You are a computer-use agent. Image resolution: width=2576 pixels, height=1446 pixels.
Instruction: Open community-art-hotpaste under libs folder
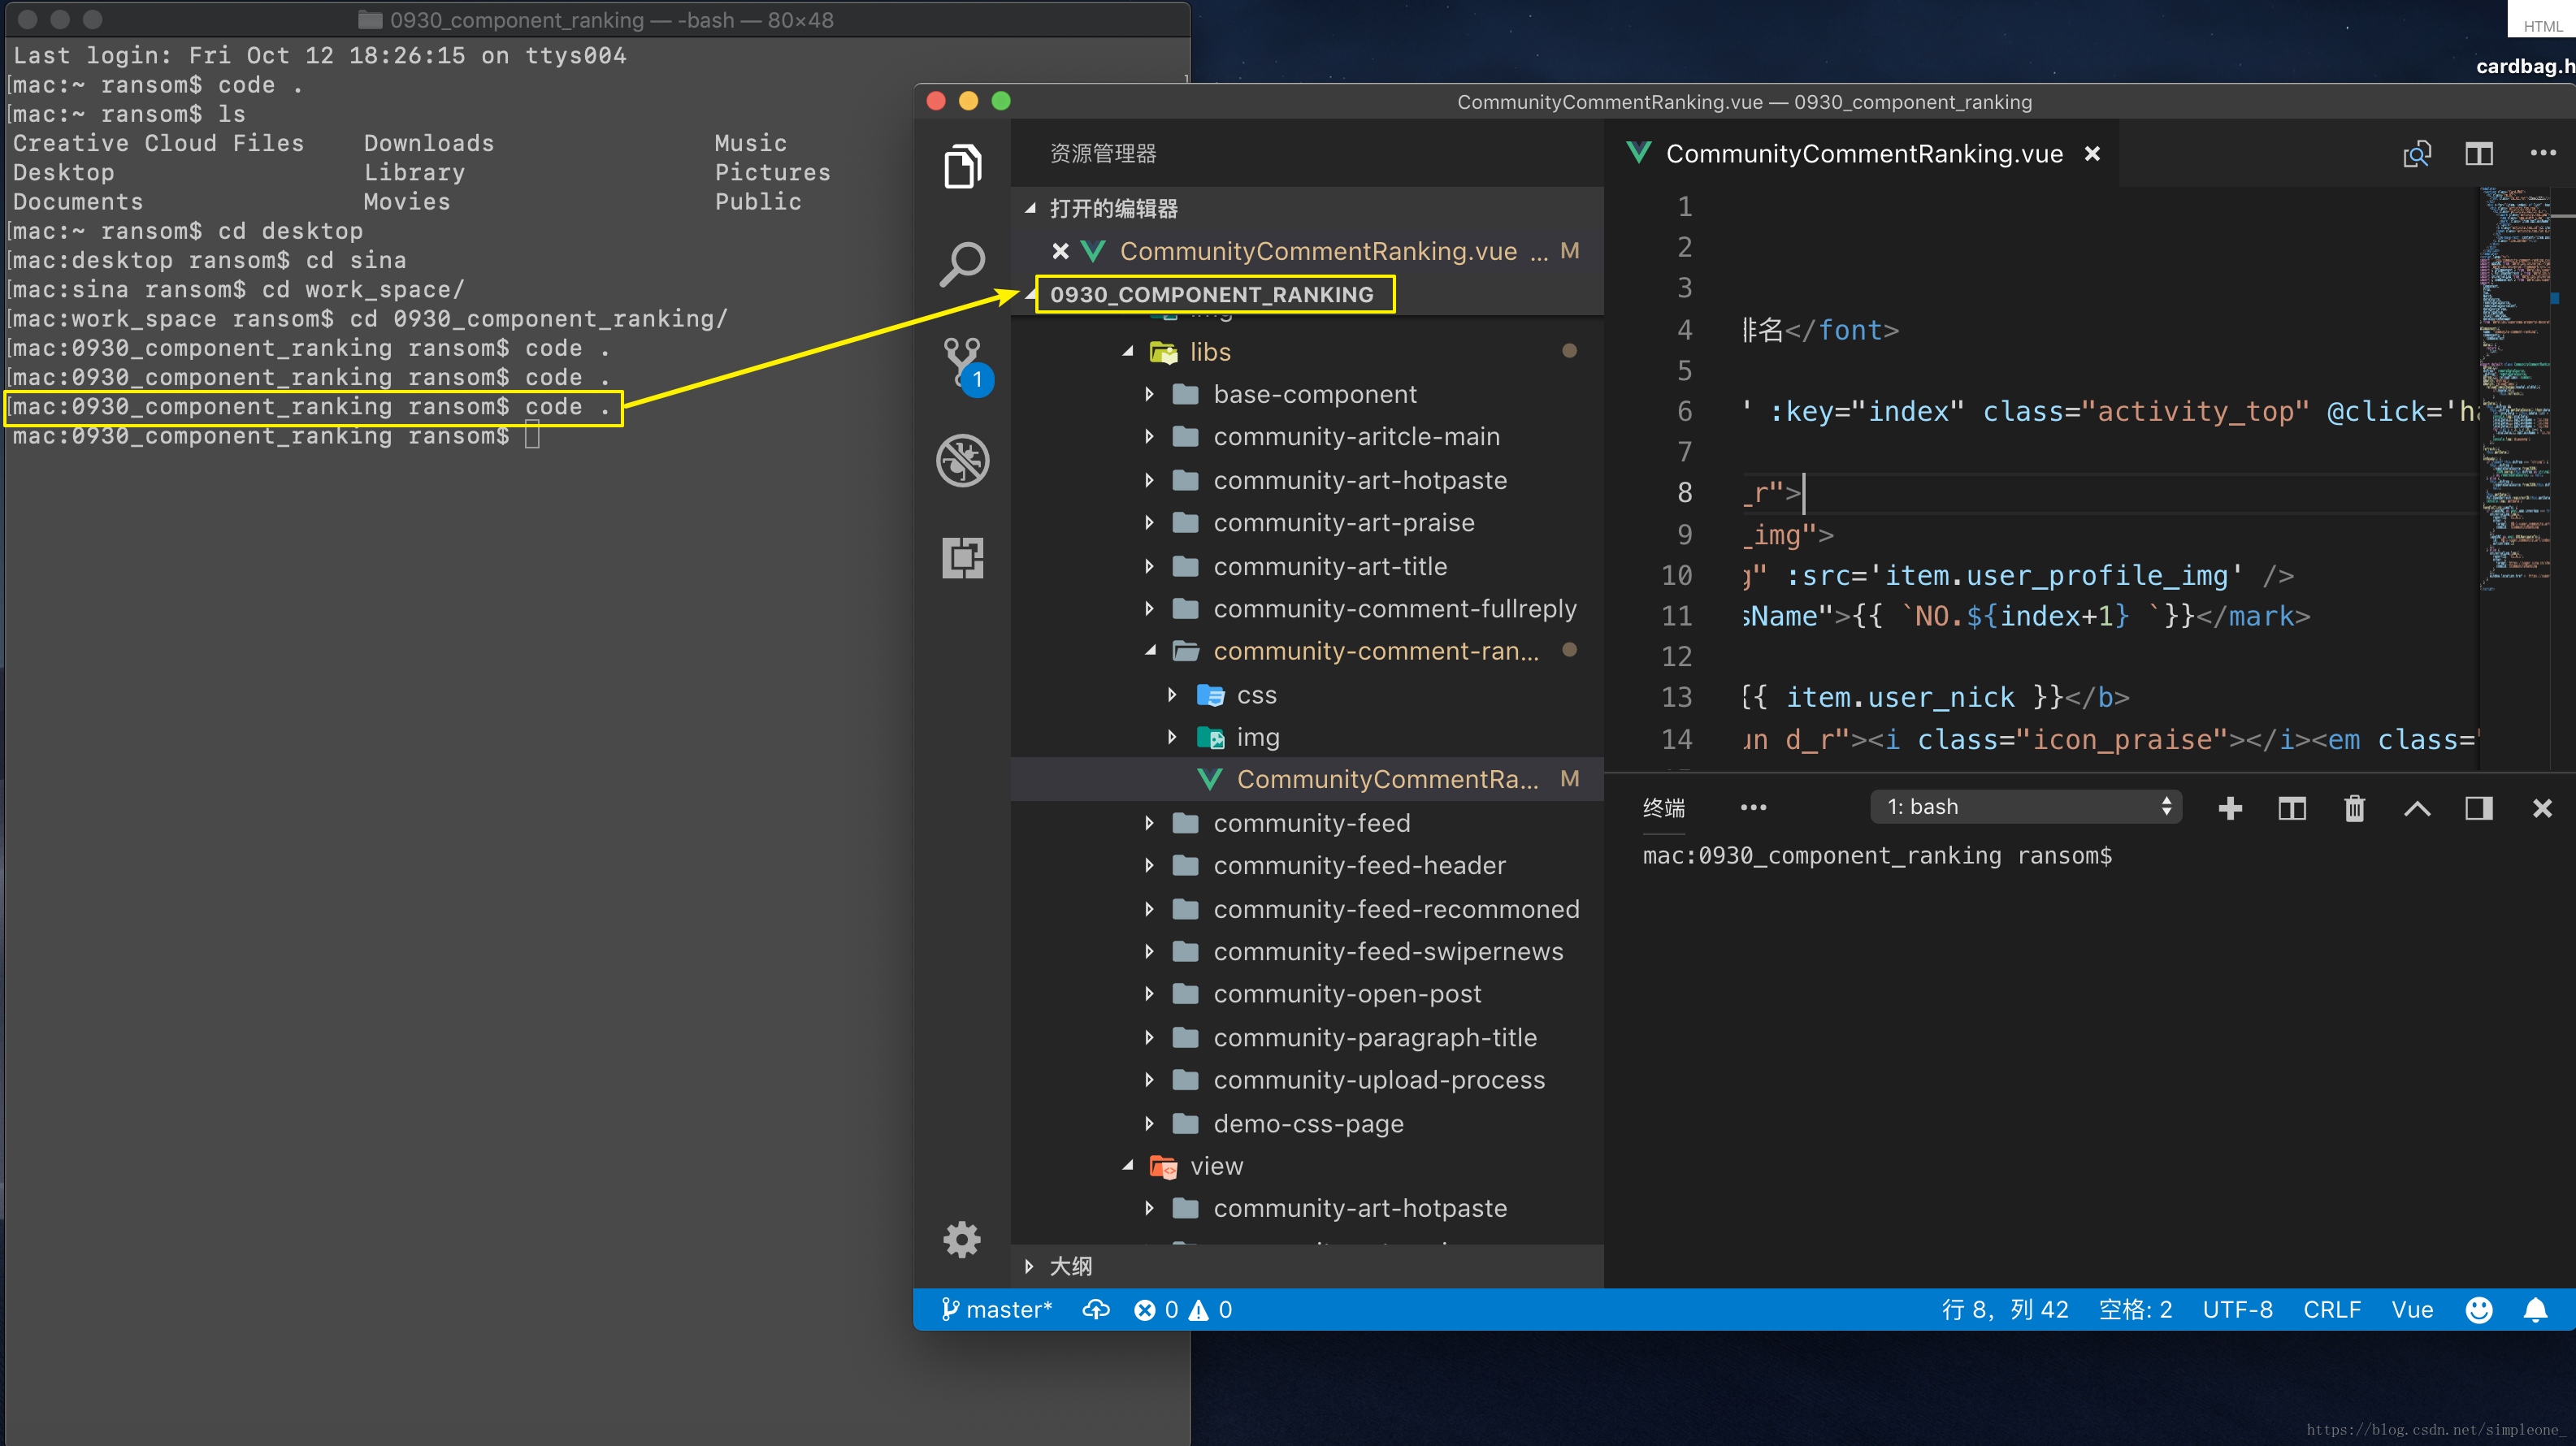pos(1308,480)
